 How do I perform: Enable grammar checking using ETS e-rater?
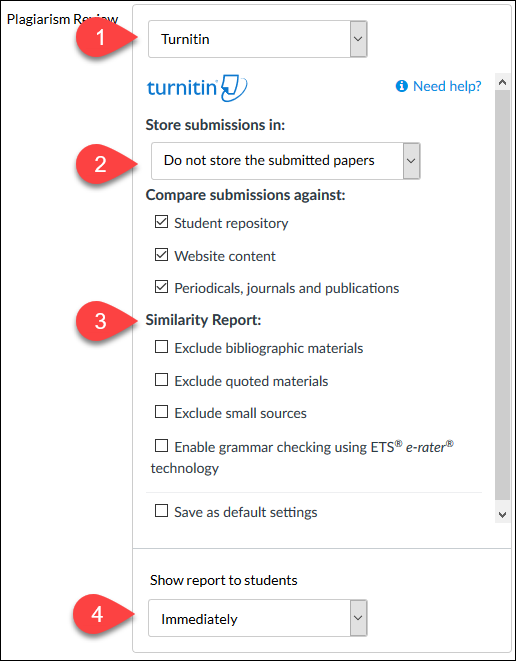pyautogui.click(x=161, y=446)
